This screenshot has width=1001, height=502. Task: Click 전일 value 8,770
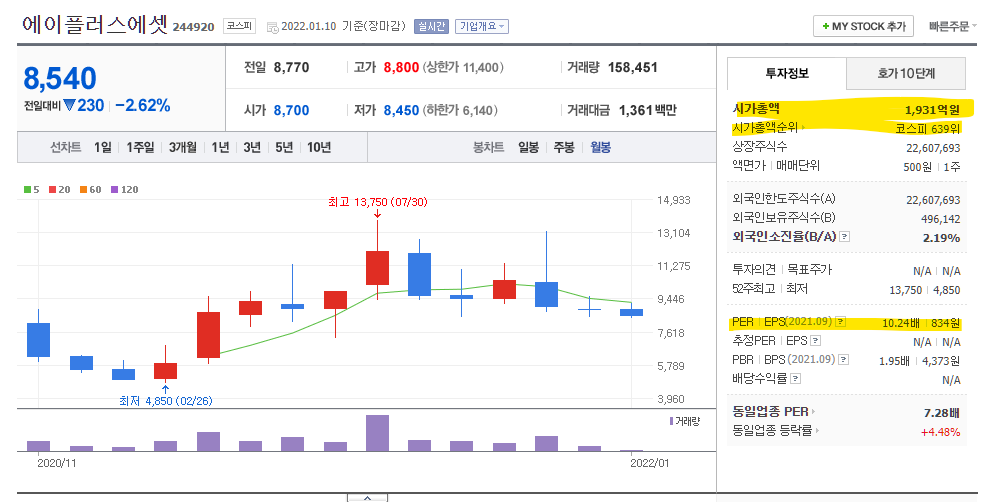[x=291, y=67]
